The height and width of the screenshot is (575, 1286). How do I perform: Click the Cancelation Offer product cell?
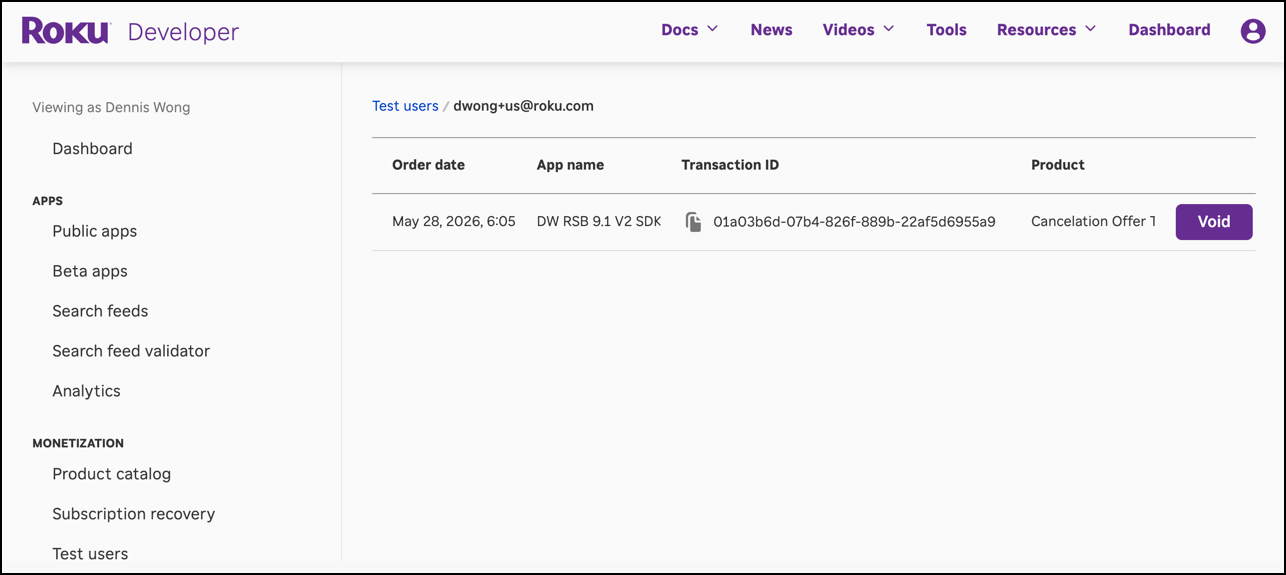(1093, 222)
